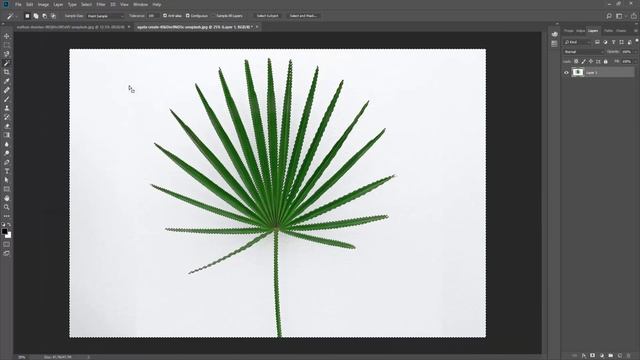640x360 pixels.
Task: Open the Kind layer filter dropdown
Action: (x=577, y=42)
